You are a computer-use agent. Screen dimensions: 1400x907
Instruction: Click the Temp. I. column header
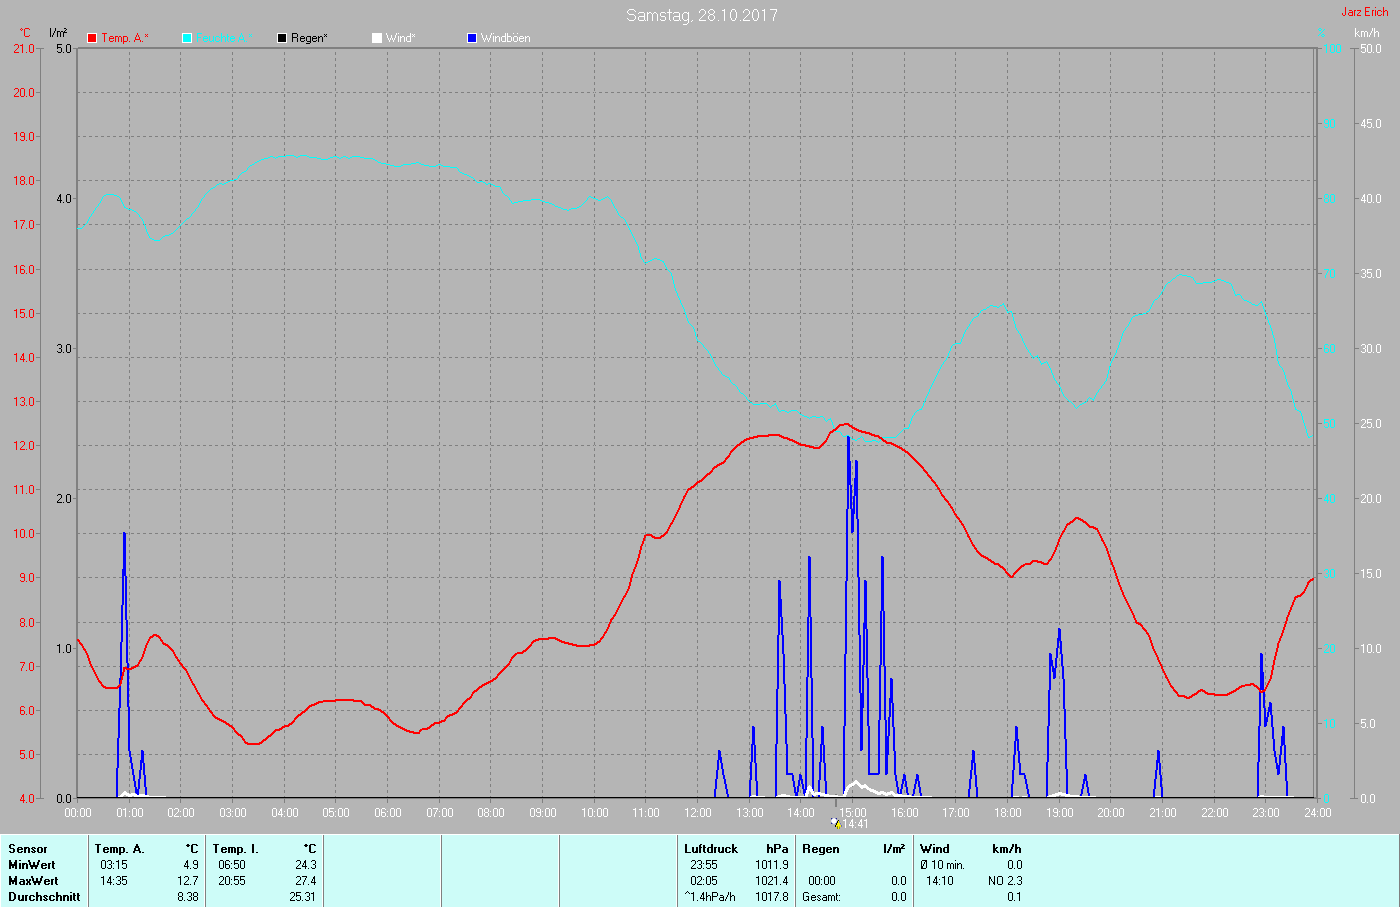tap(235, 849)
